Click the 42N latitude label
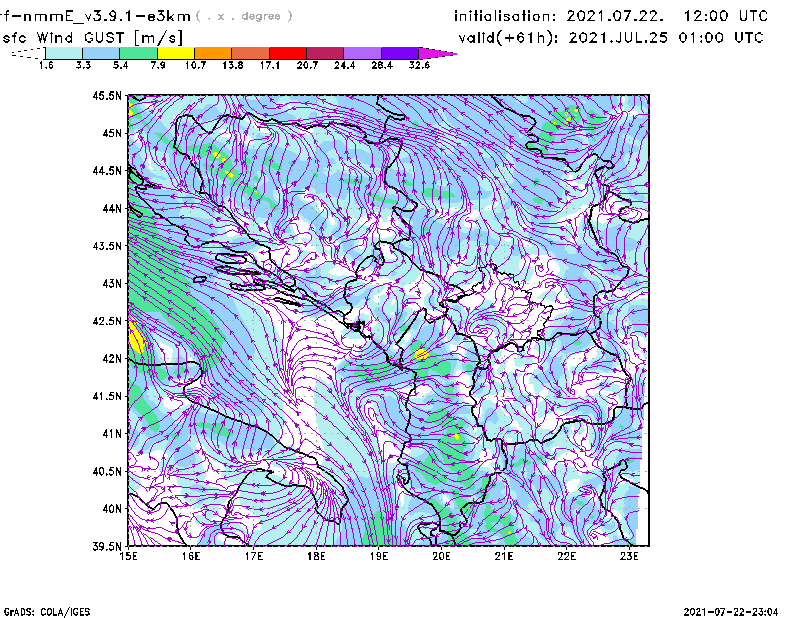Screen dimensions: 800x618 coord(112,359)
